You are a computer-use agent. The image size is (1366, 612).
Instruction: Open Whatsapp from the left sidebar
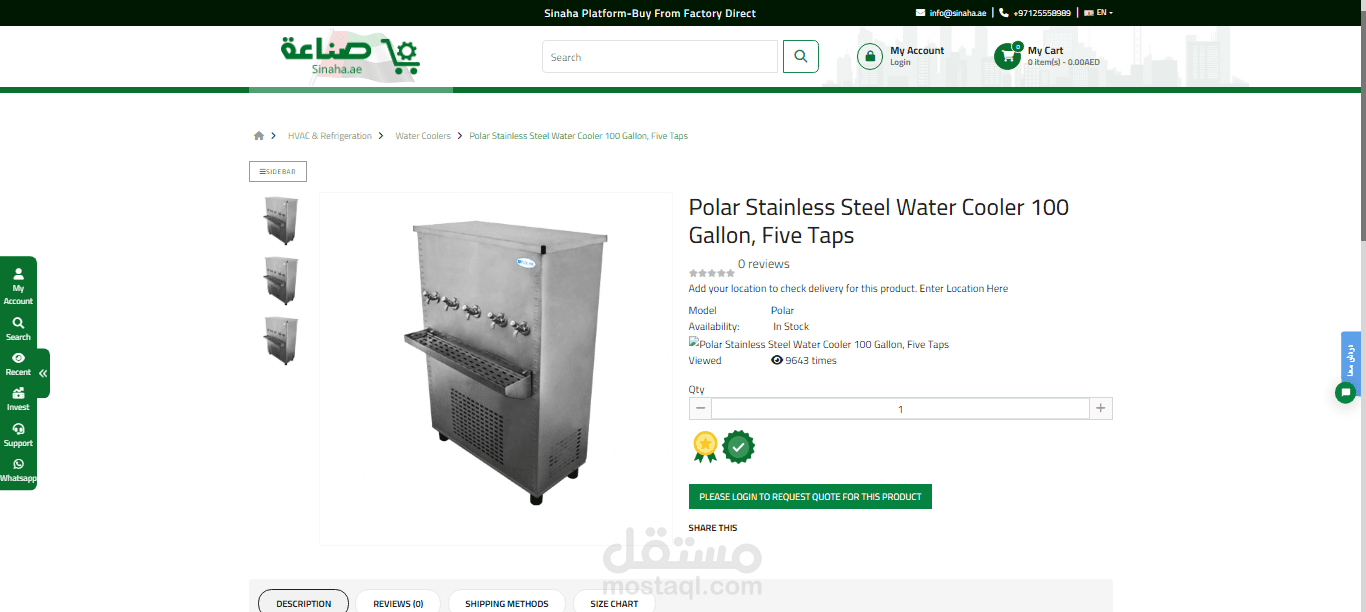tap(18, 470)
